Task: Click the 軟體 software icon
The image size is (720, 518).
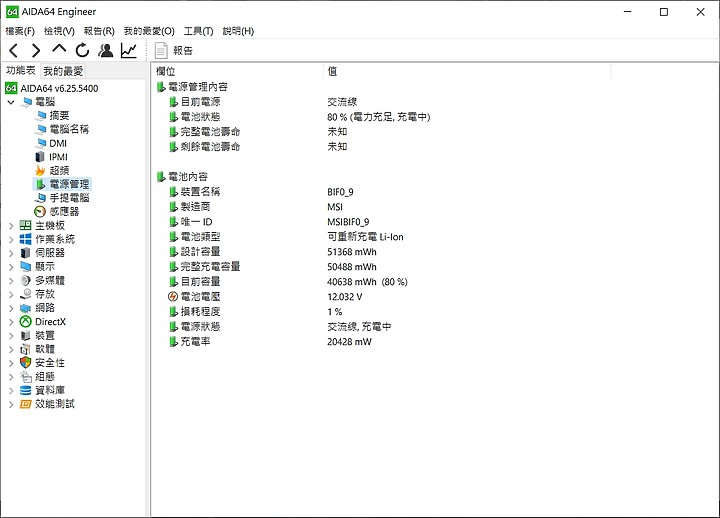Action: (26, 349)
